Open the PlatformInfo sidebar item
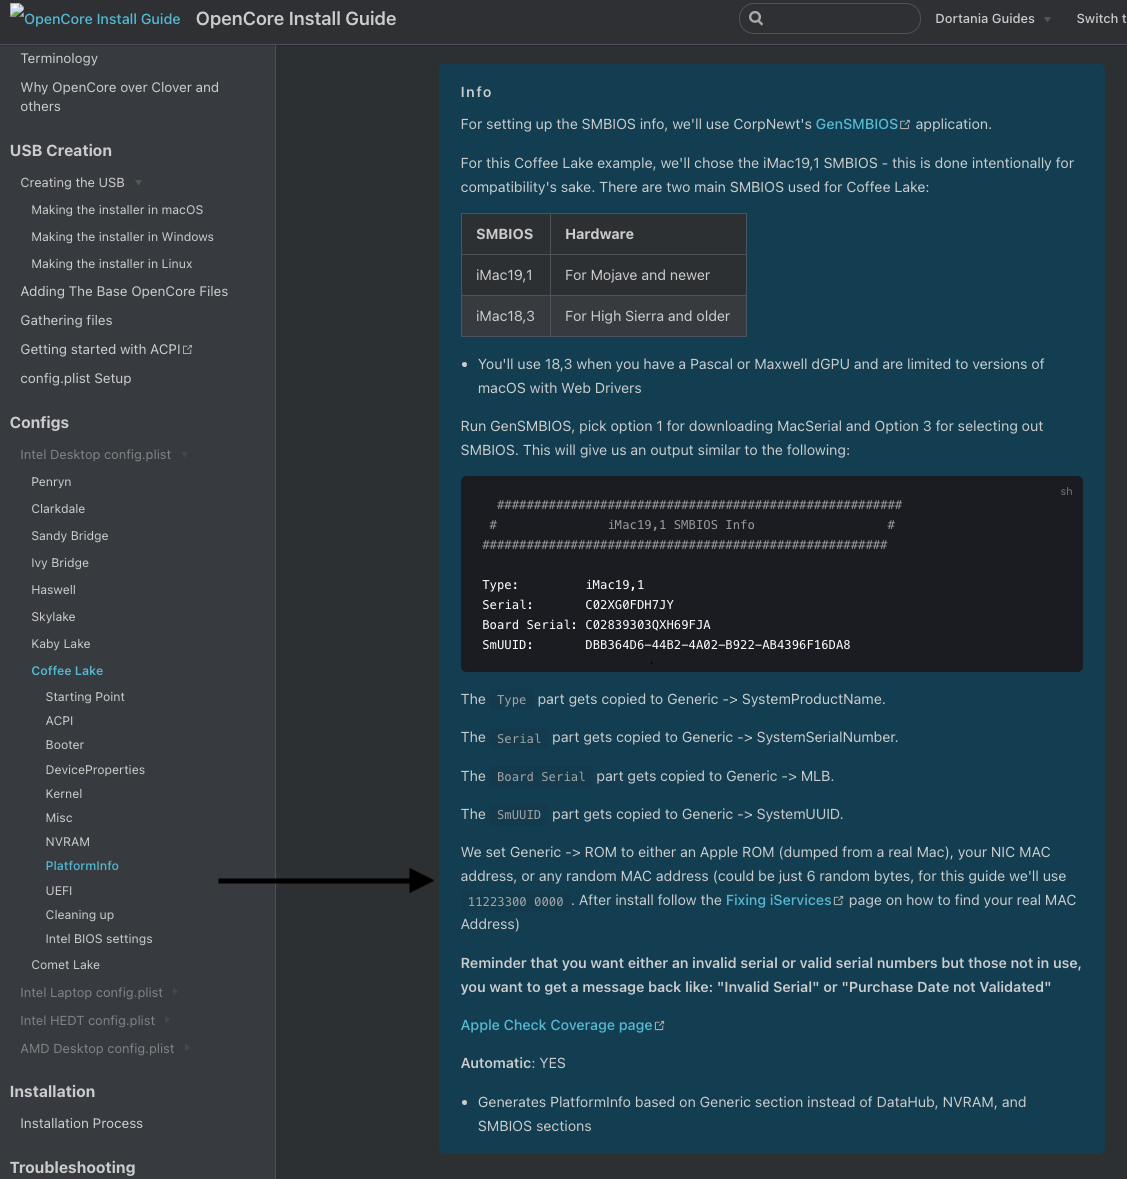Screen dimensions: 1127x1179 82,866
